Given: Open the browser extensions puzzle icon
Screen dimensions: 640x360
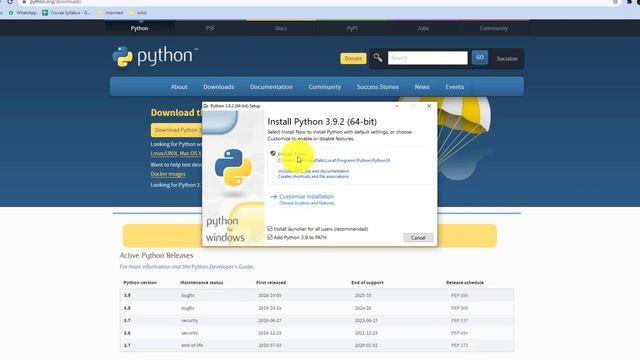Looking at the screenshot, I should pos(629,2).
